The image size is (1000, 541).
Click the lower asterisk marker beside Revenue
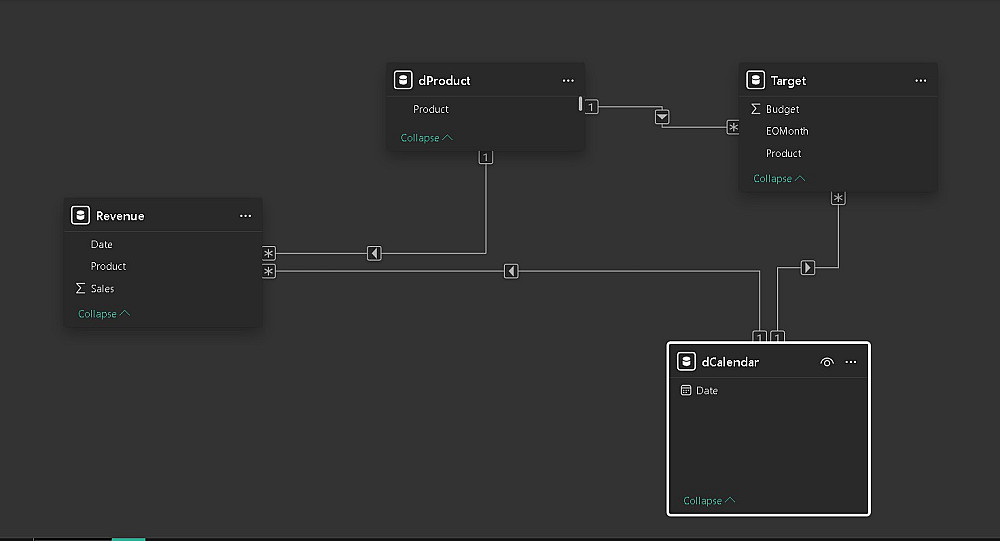[x=268, y=271]
